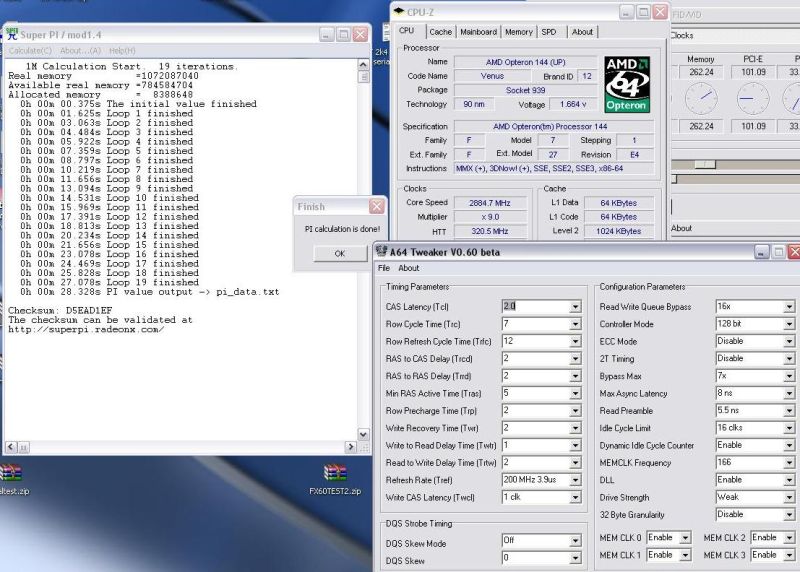This screenshot has height=572, width=800.
Task: Click Super PI horizontal scrollbar left arrow
Action: point(11,447)
